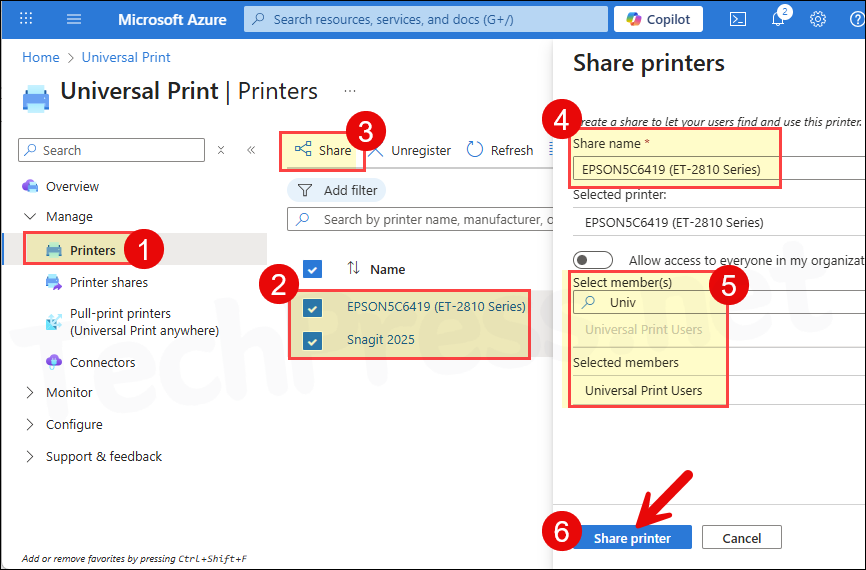Image resolution: width=866 pixels, height=570 pixels.
Task: Choose Universal Print Users from search results
Action: [643, 330]
